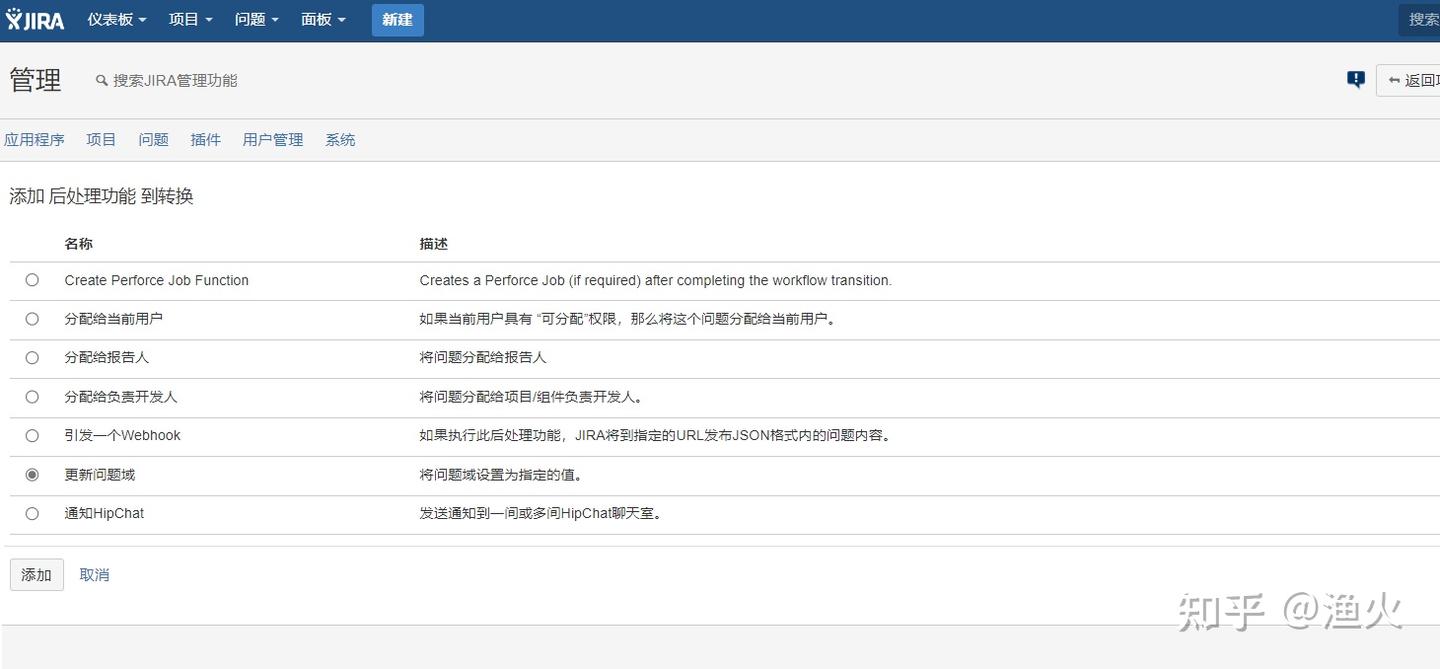1440x669 pixels.
Task: Click the magnifier icon in admin search
Action: click(101, 81)
